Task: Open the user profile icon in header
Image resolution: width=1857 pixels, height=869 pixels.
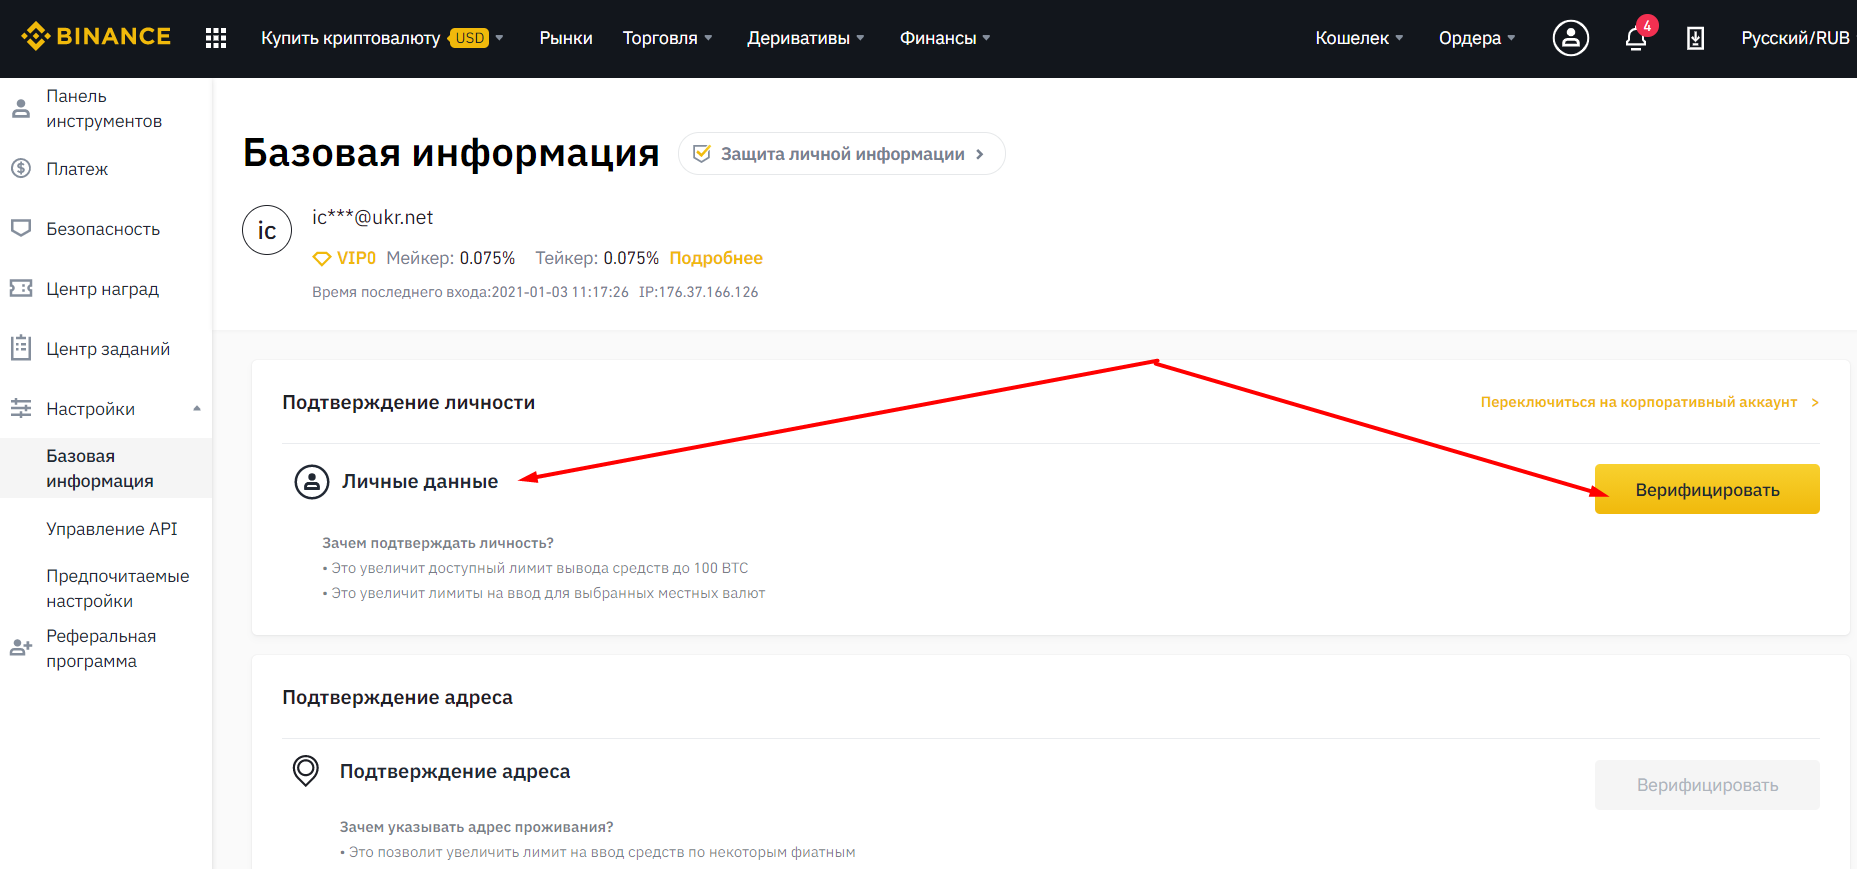Action: (1570, 38)
